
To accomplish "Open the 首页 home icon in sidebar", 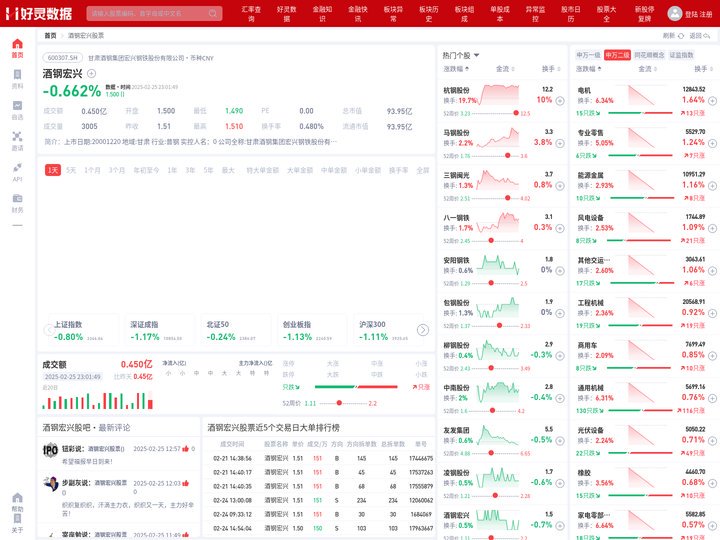I will click(x=17, y=44).
